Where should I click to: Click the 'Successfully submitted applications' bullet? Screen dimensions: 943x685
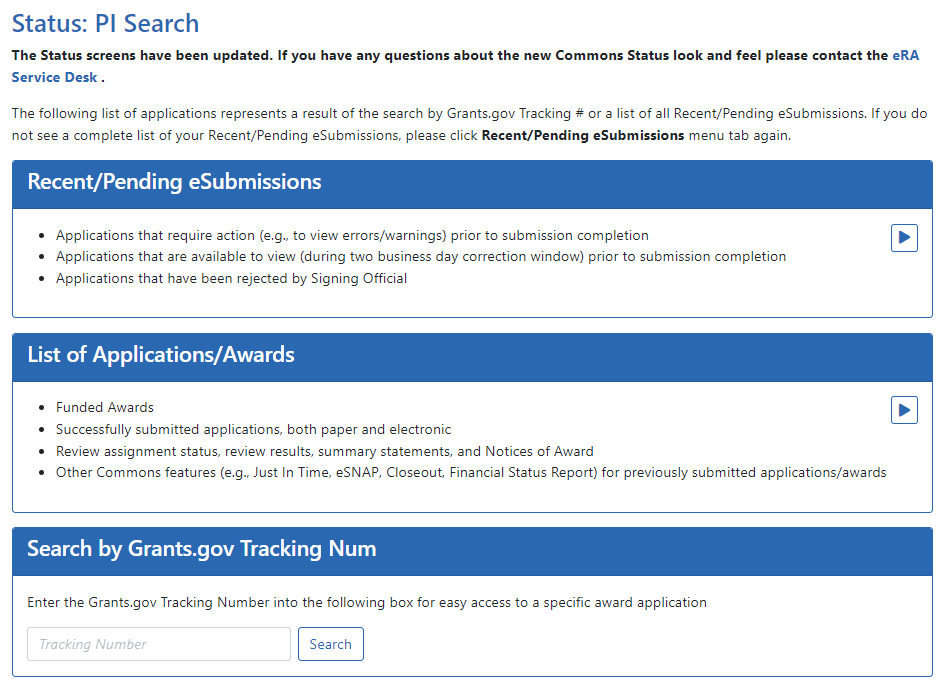tap(253, 429)
